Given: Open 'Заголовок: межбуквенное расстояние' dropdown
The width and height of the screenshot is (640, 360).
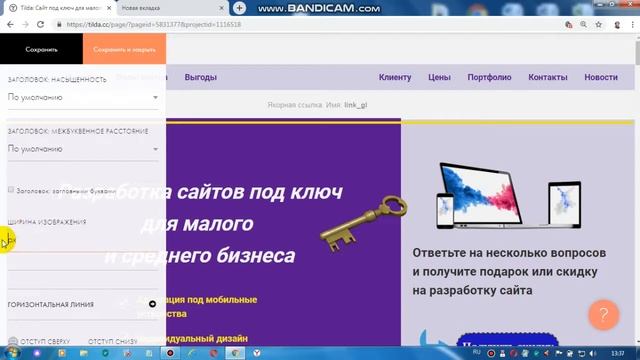Looking at the screenshot, I should coord(83,149).
